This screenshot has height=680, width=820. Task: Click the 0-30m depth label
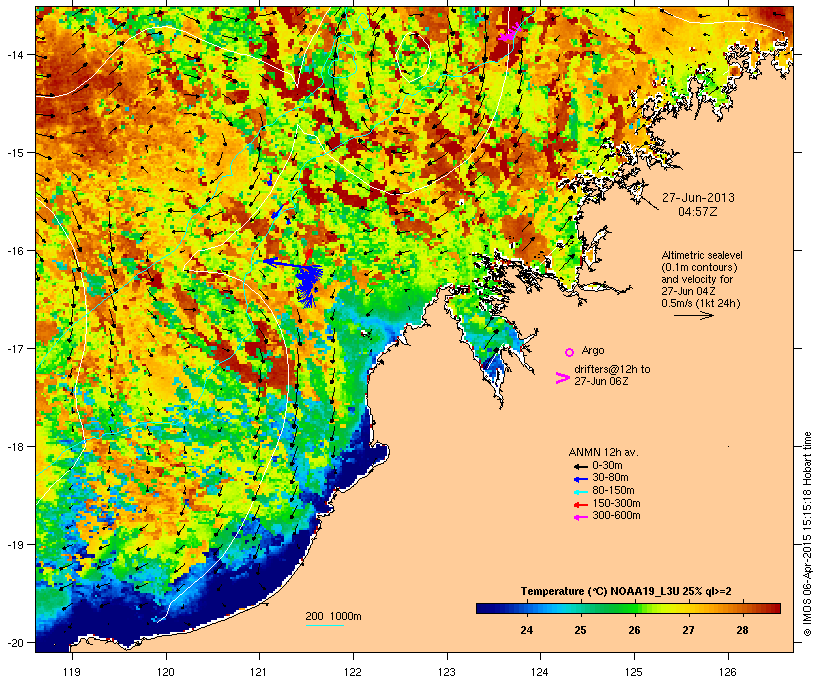(x=607, y=466)
